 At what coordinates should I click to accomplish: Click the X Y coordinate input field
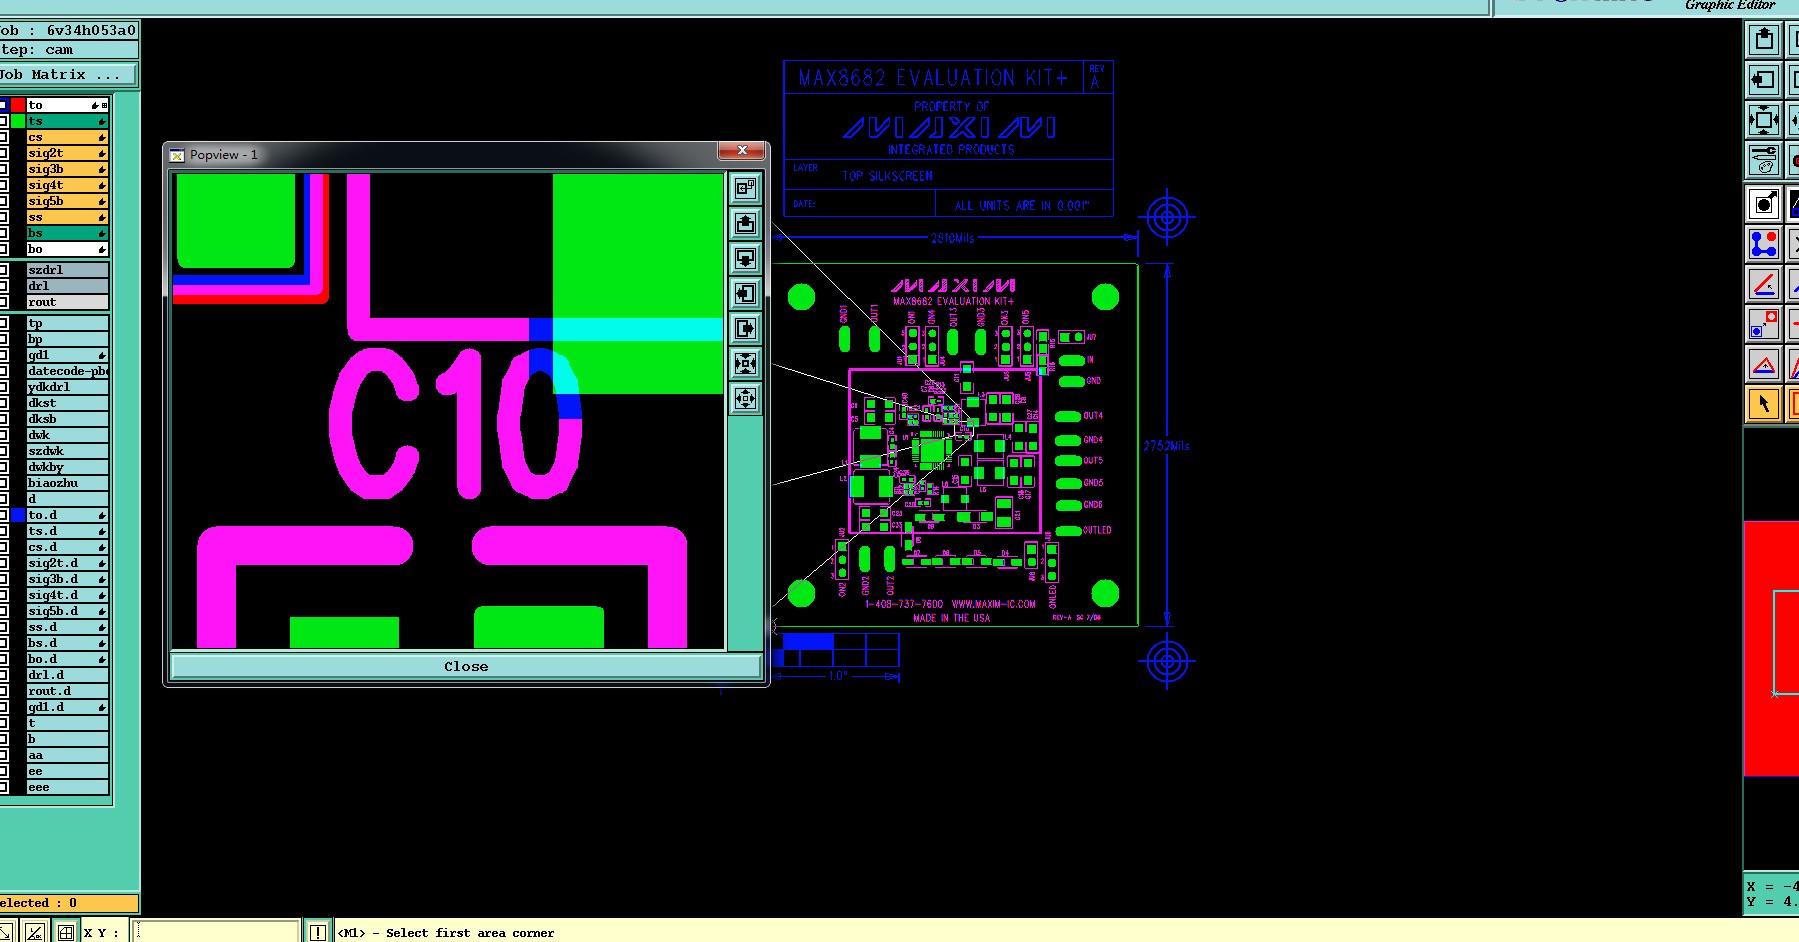pos(217,932)
